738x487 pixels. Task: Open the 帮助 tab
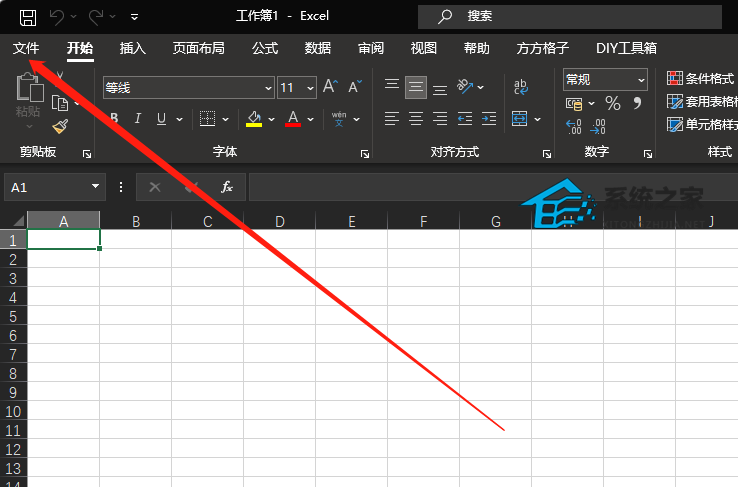tap(476, 48)
